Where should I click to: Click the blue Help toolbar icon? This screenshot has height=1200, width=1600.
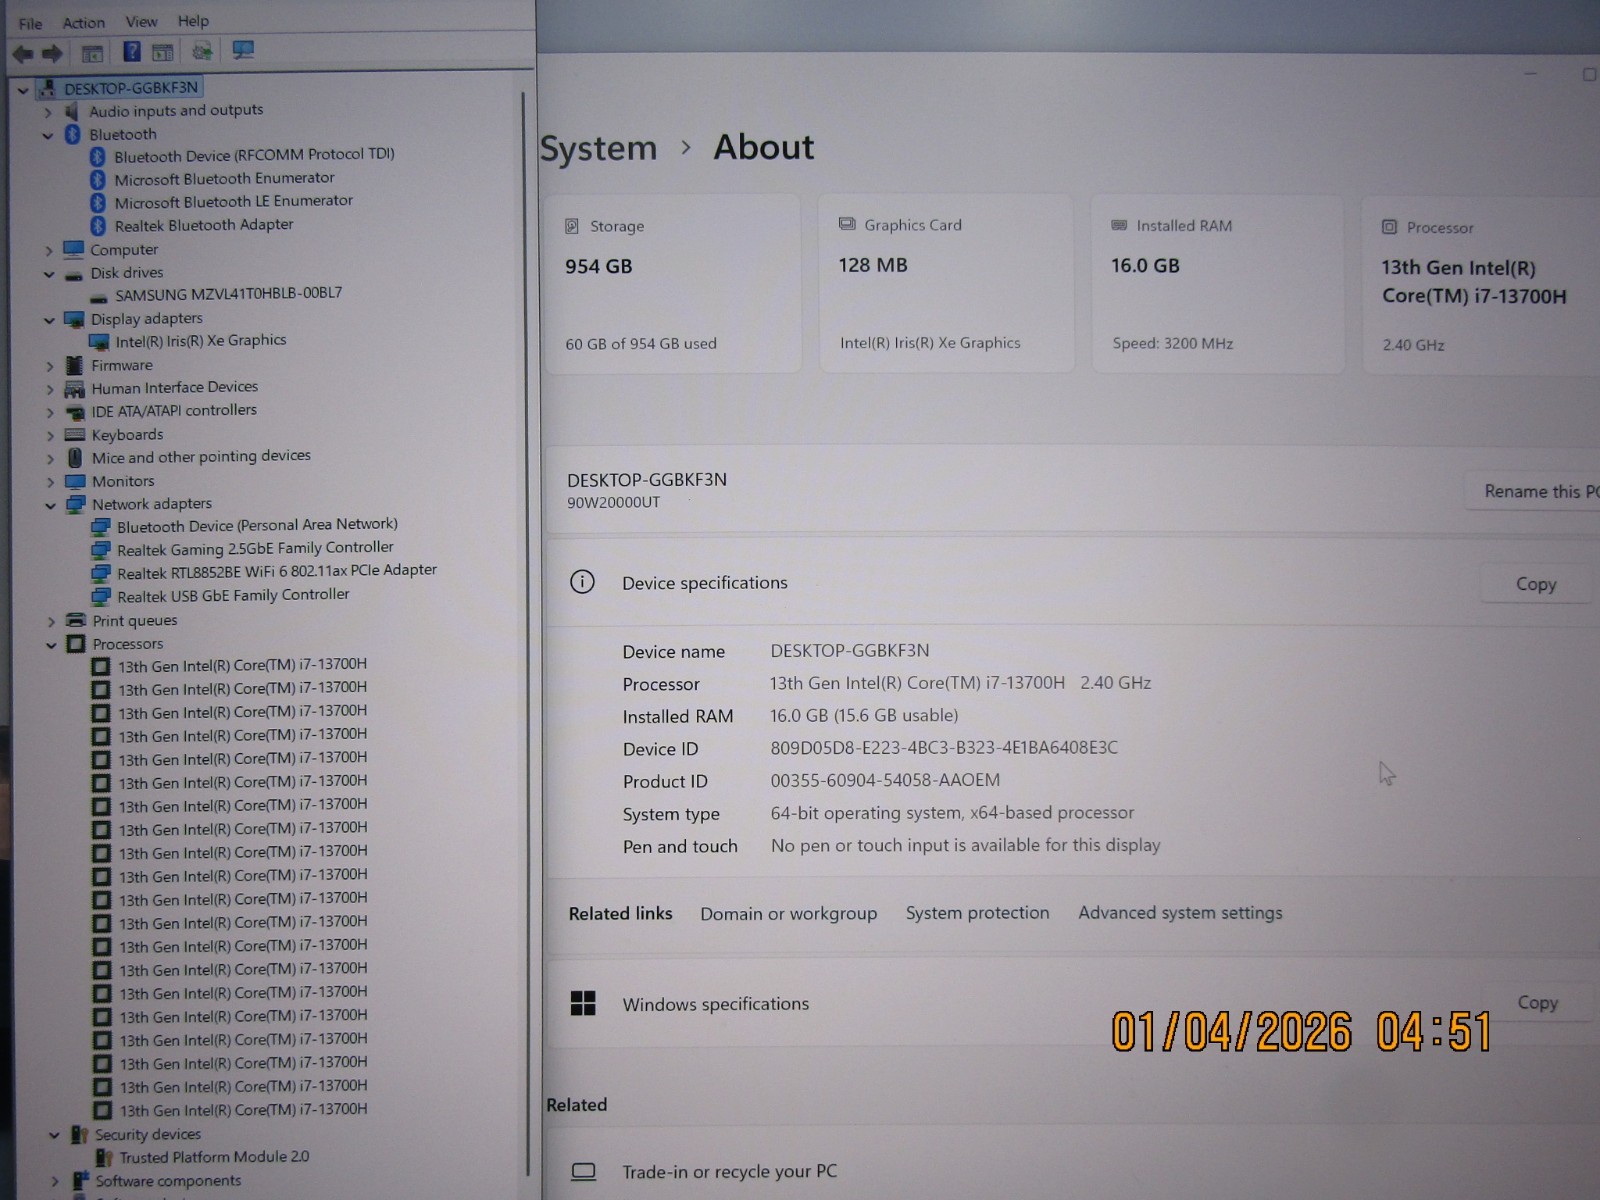(131, 51)
